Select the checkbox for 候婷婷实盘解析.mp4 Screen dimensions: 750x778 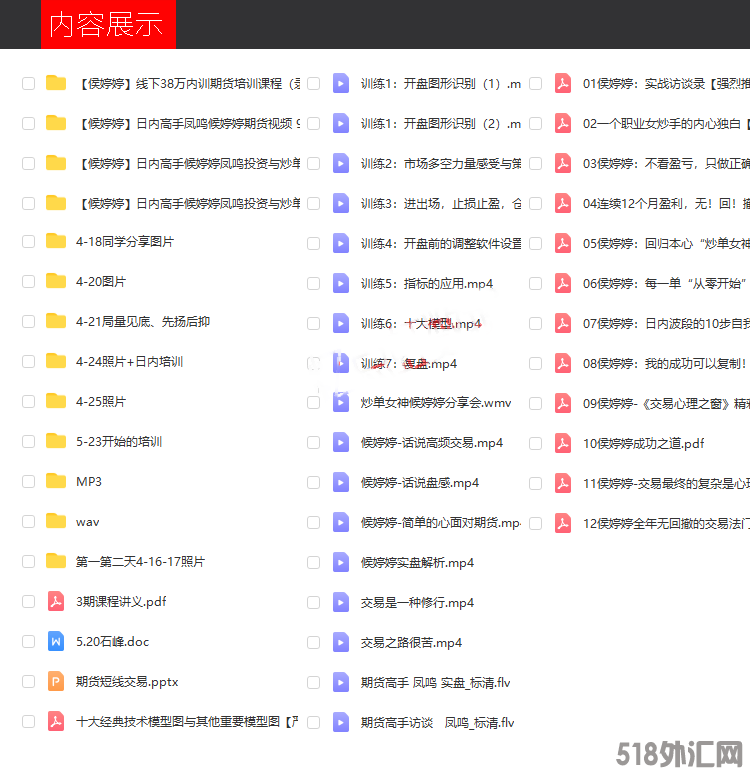313,563
